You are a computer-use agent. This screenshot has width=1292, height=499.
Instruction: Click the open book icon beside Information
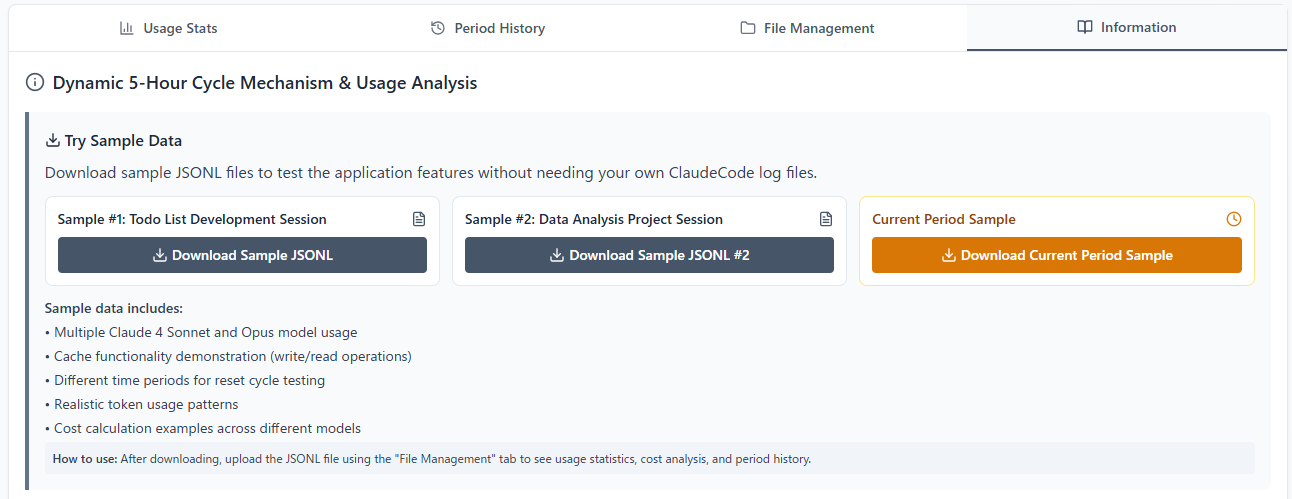tap(1085, 28)
